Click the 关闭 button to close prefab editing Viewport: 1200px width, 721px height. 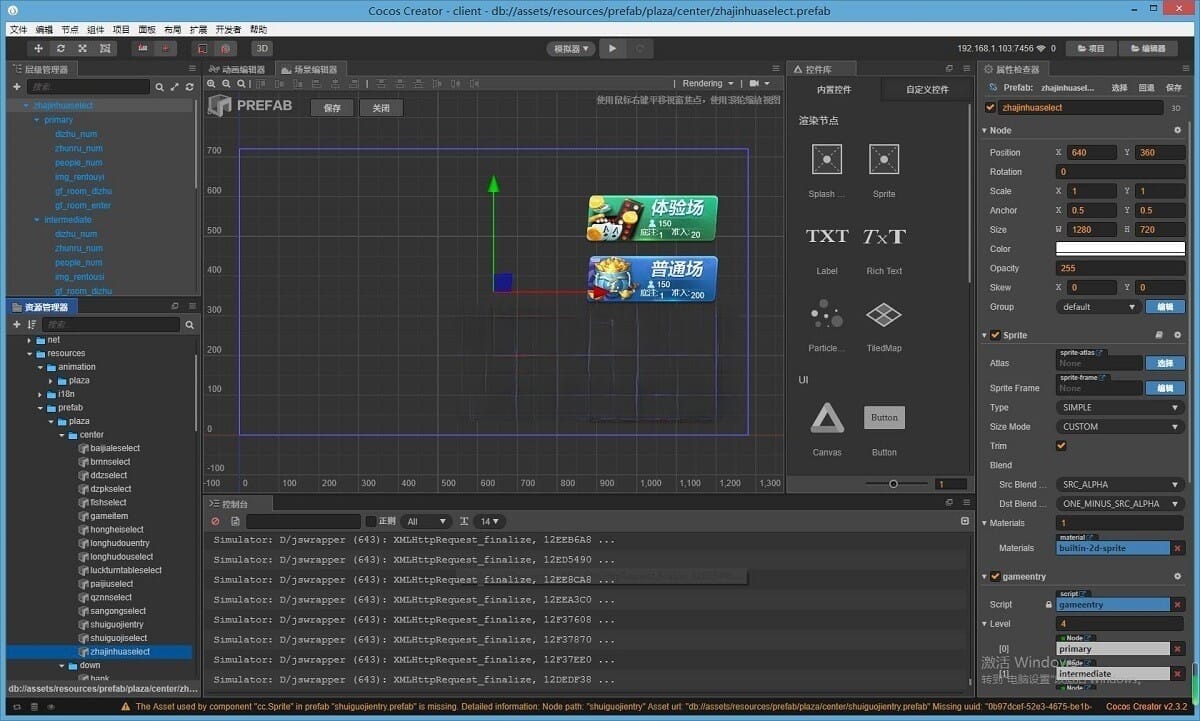click(x=381, y=108)
